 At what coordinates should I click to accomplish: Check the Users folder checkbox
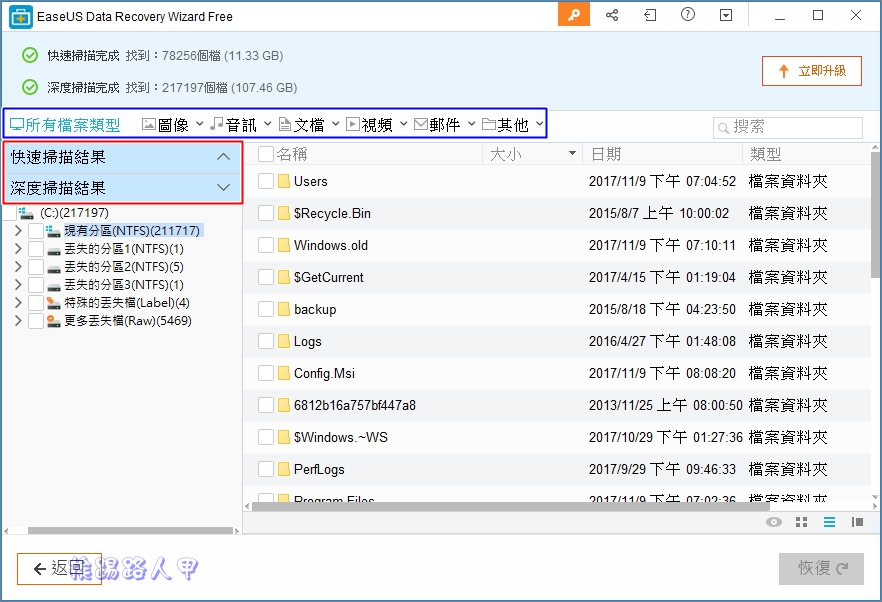click(x=266, y=181)
